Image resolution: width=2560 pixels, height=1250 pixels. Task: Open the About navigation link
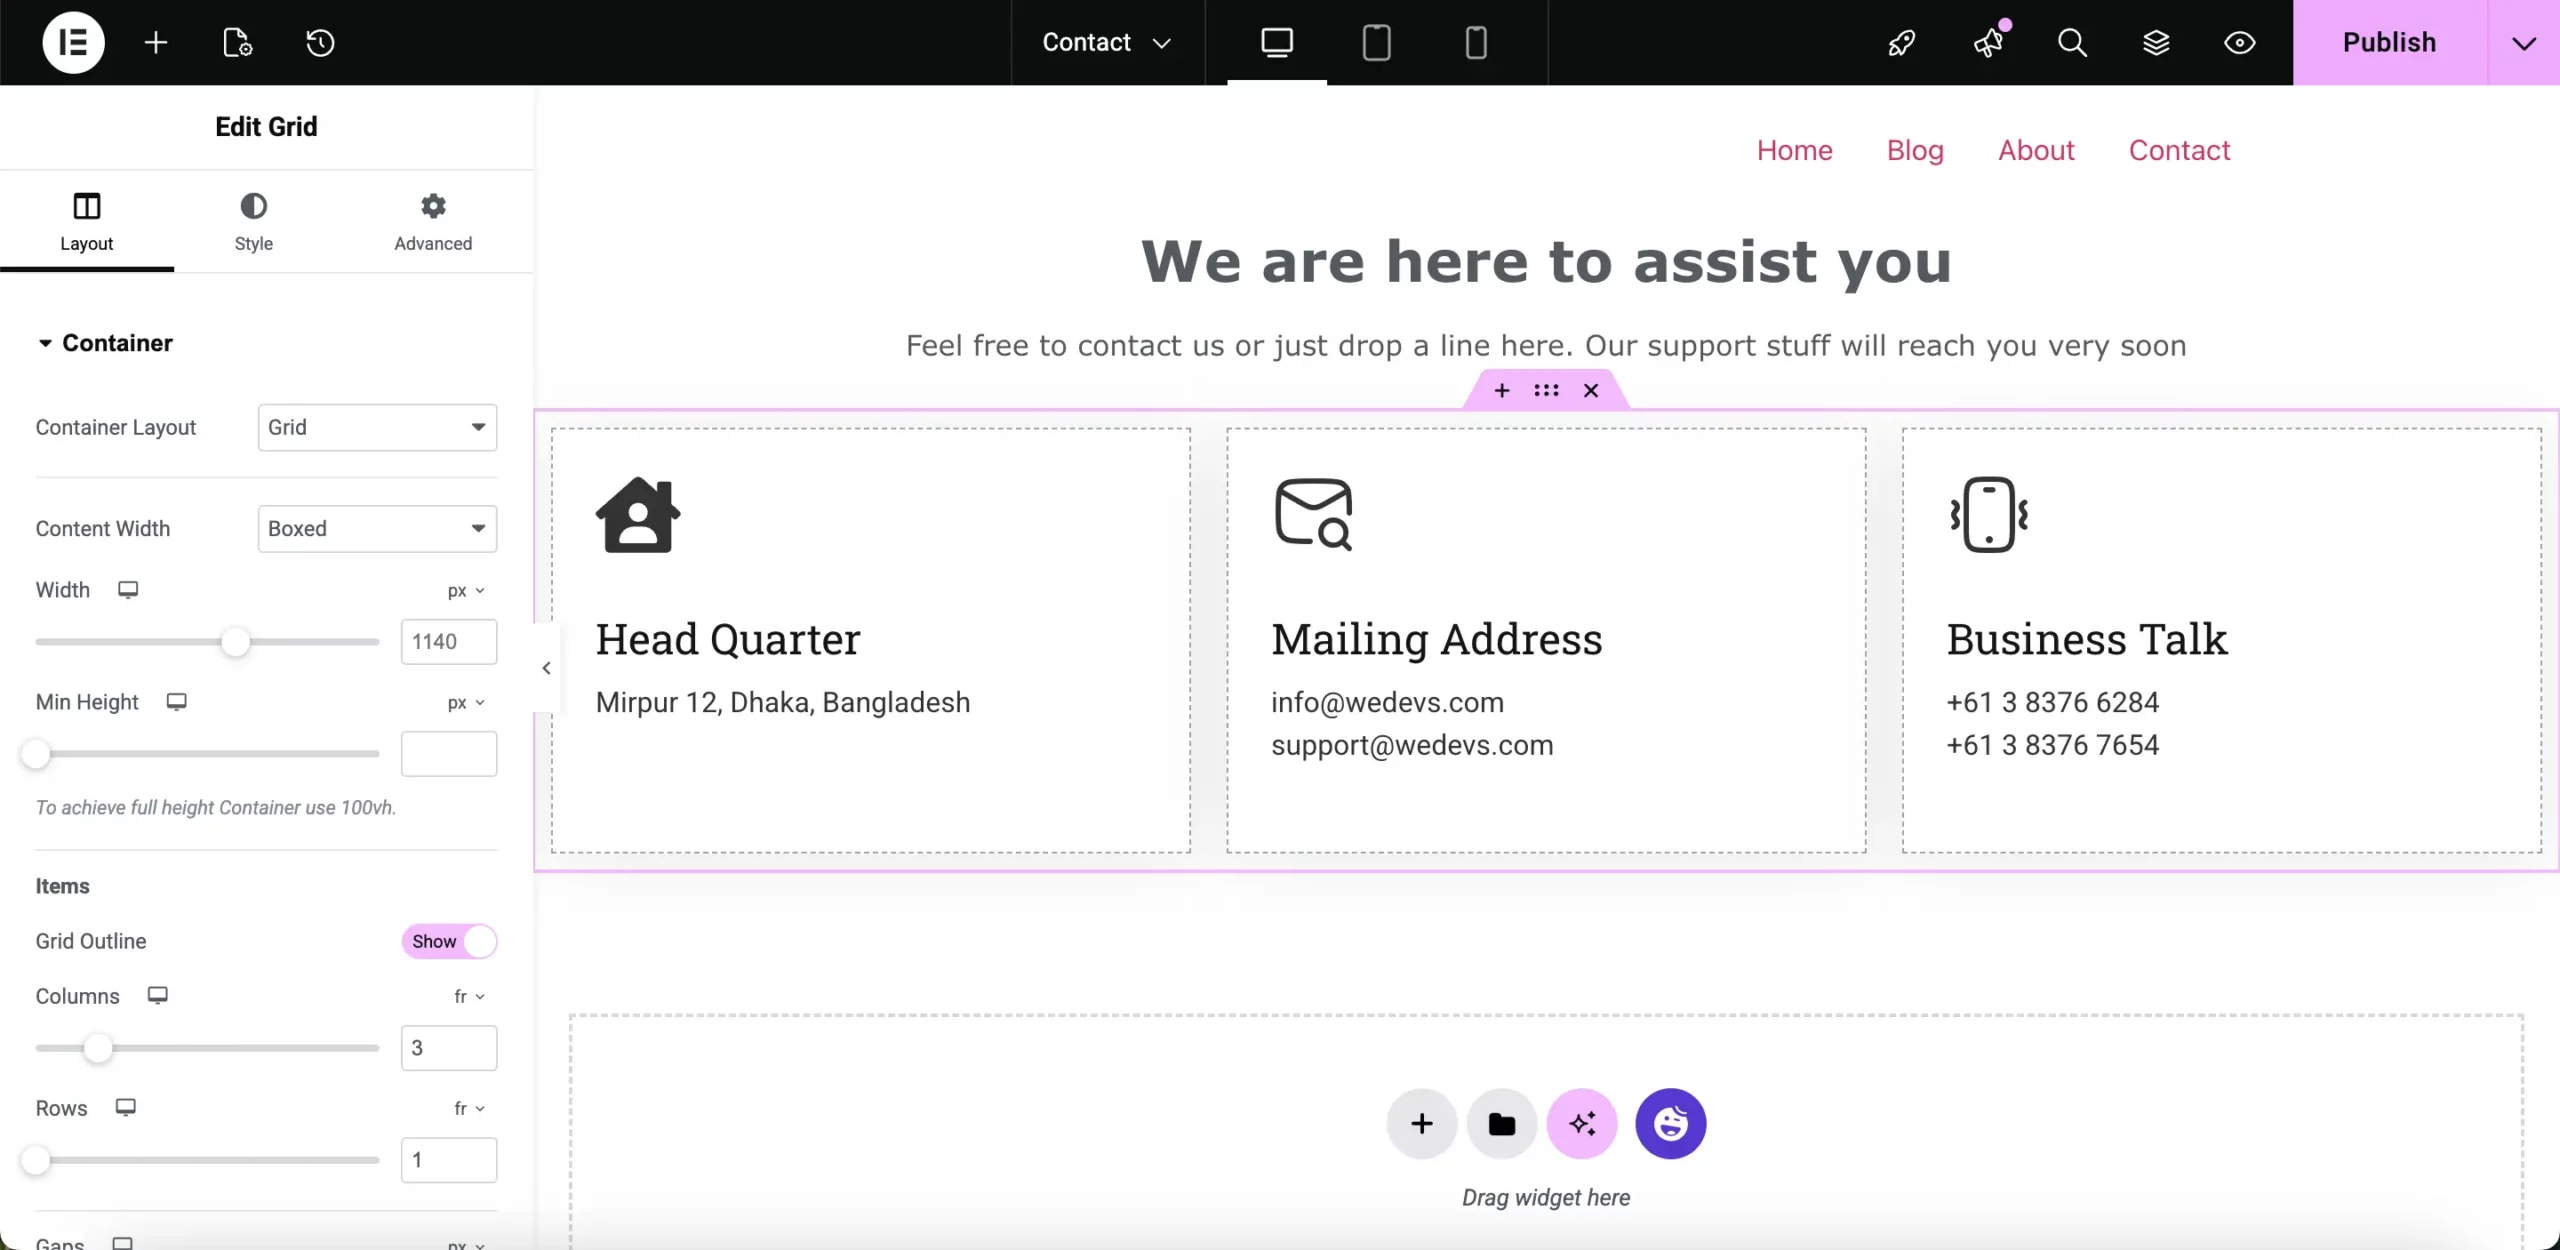click(x=2036, y=150)
